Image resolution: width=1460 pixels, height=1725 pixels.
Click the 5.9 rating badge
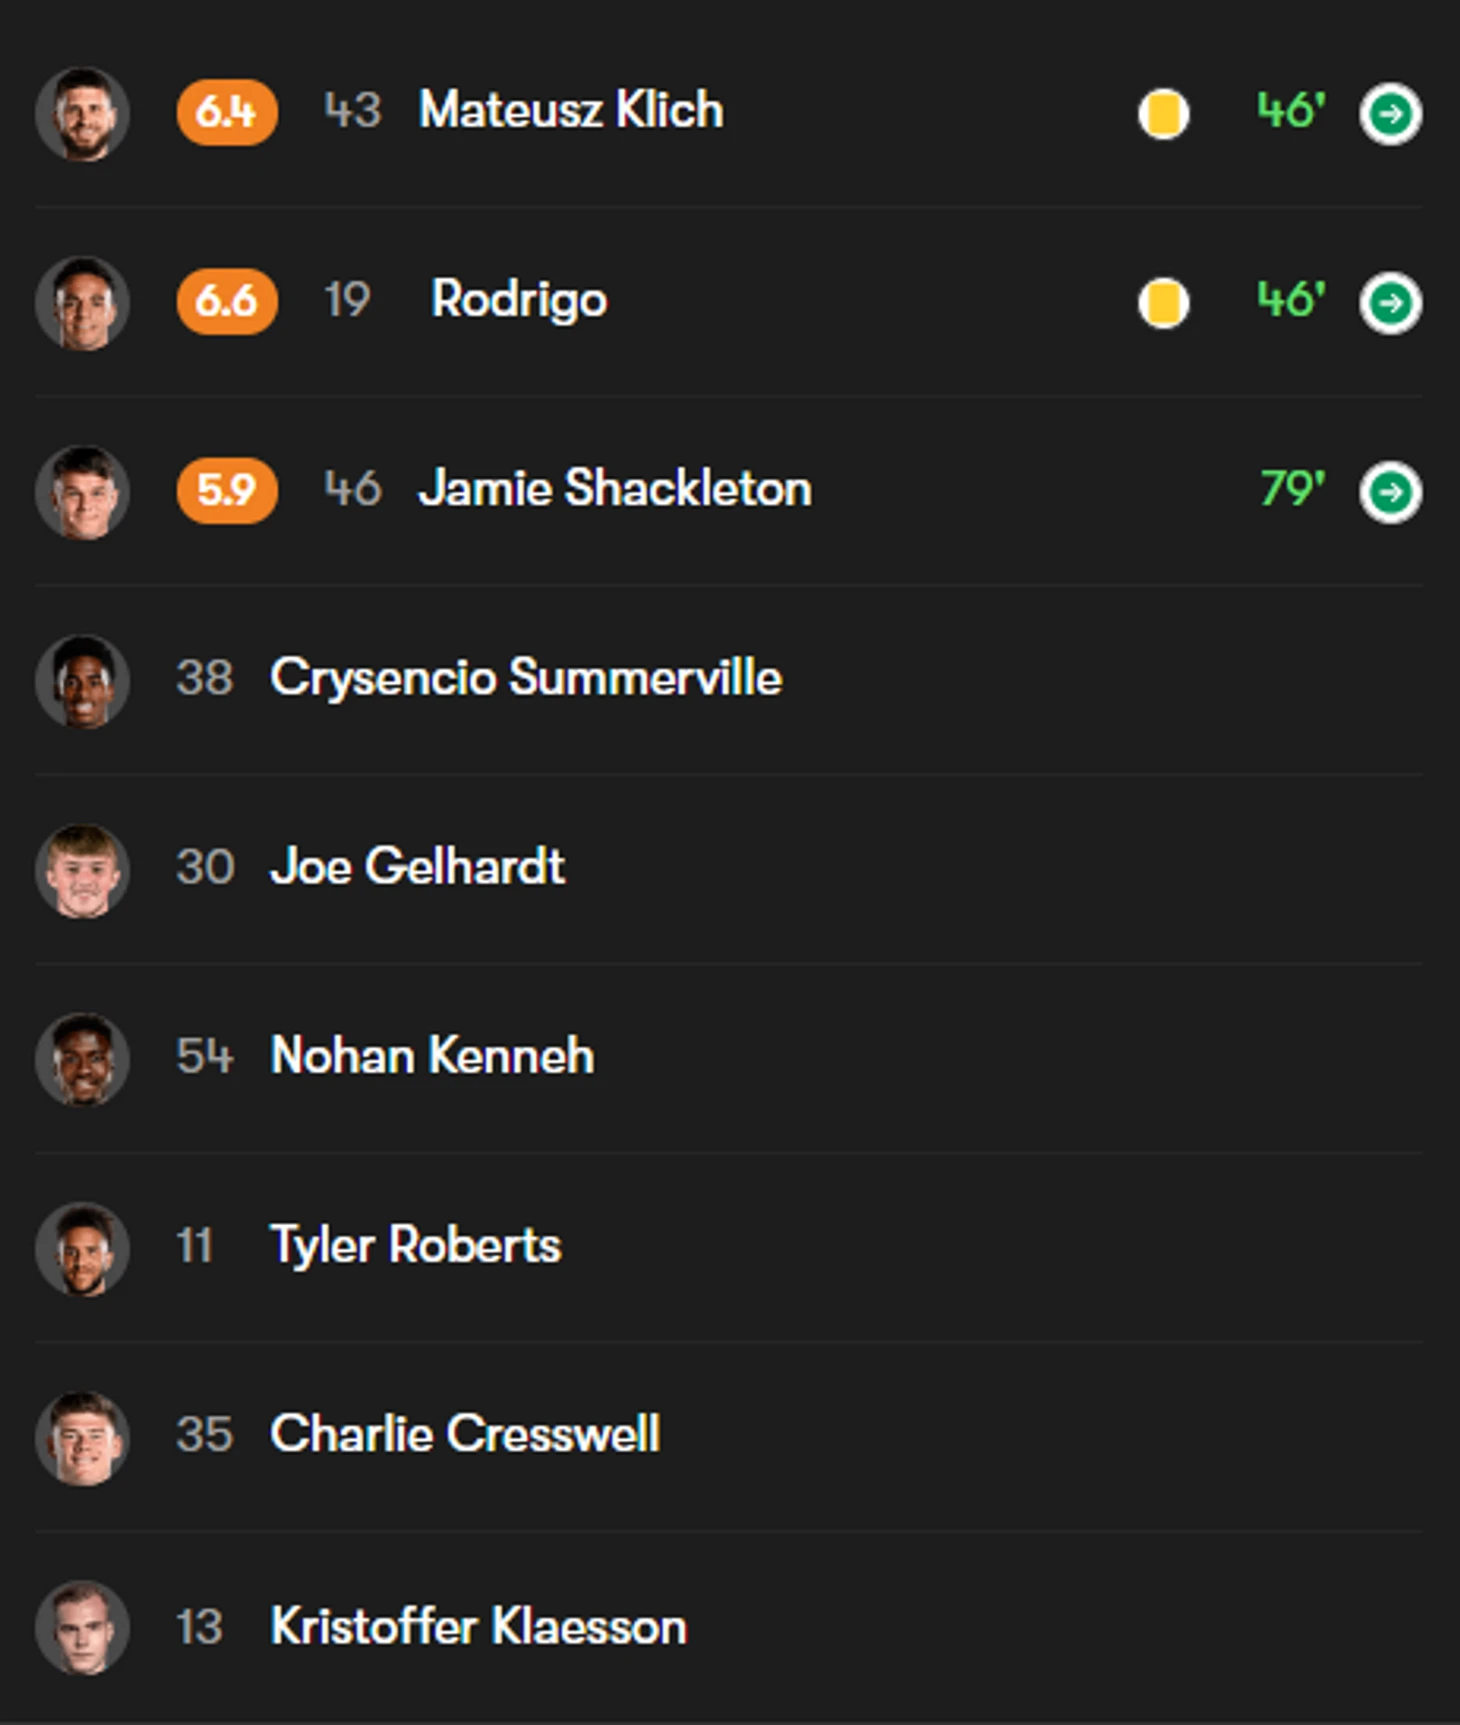click(227, 490)
